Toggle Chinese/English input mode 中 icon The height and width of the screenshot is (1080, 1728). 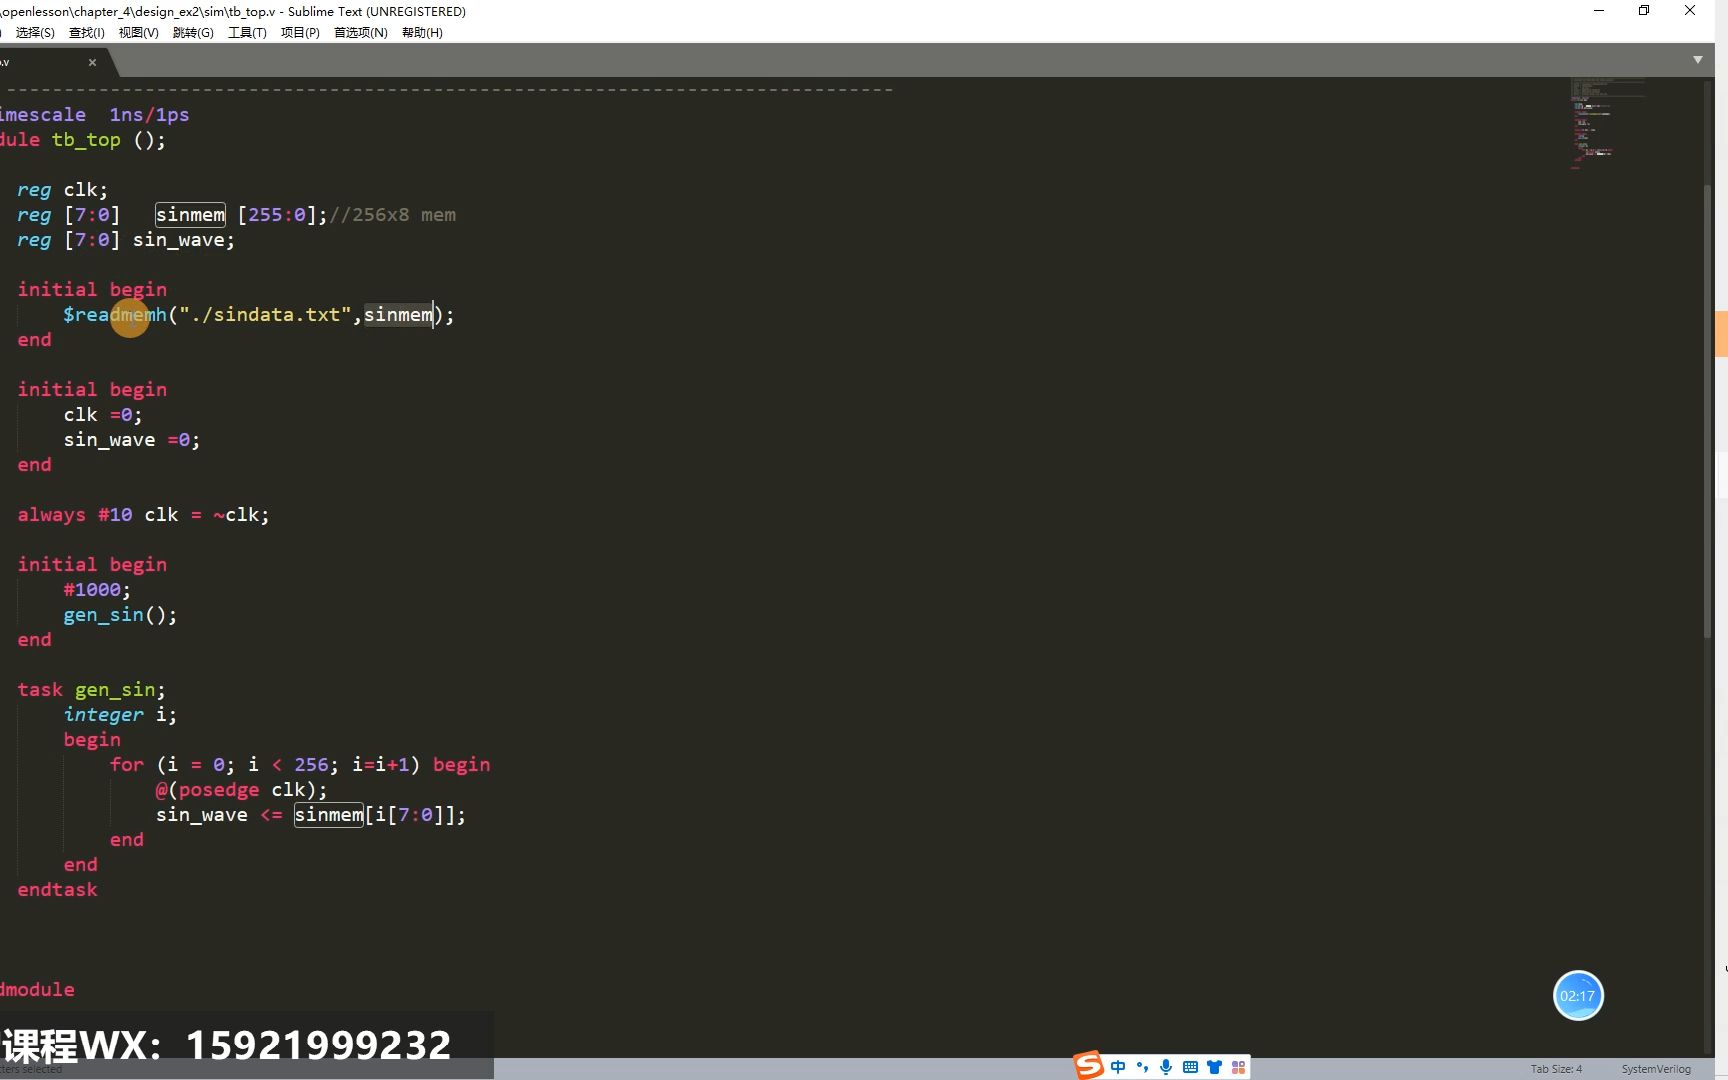1118,1067
